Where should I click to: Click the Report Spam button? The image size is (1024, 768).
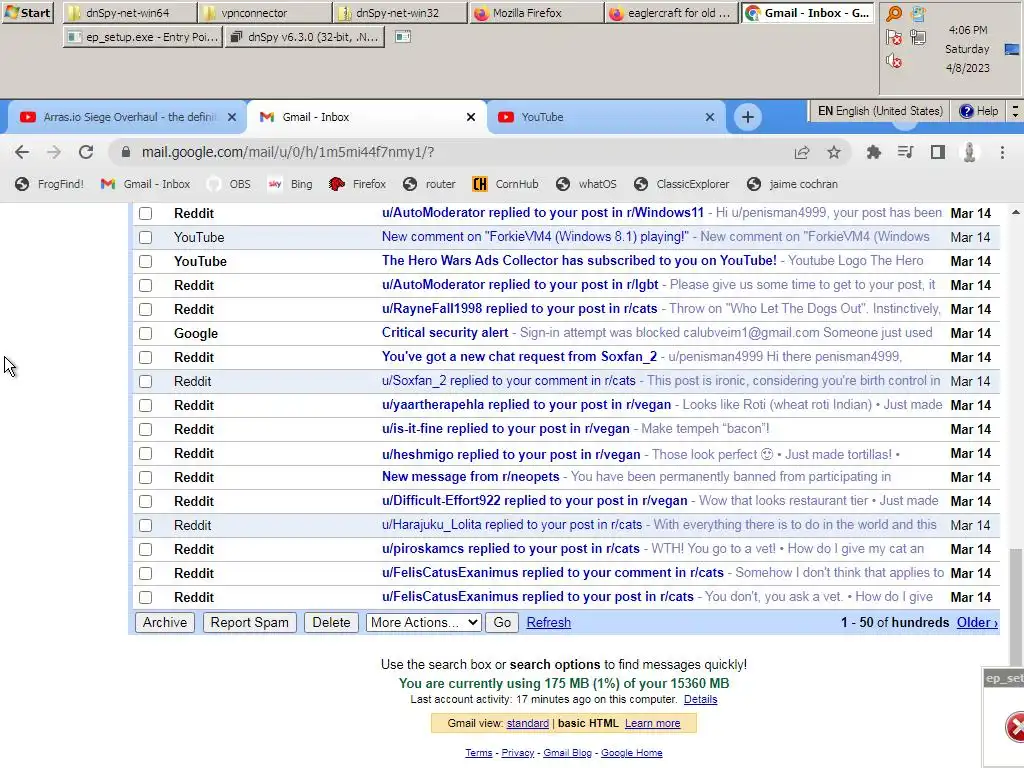(x=249, y=622)
